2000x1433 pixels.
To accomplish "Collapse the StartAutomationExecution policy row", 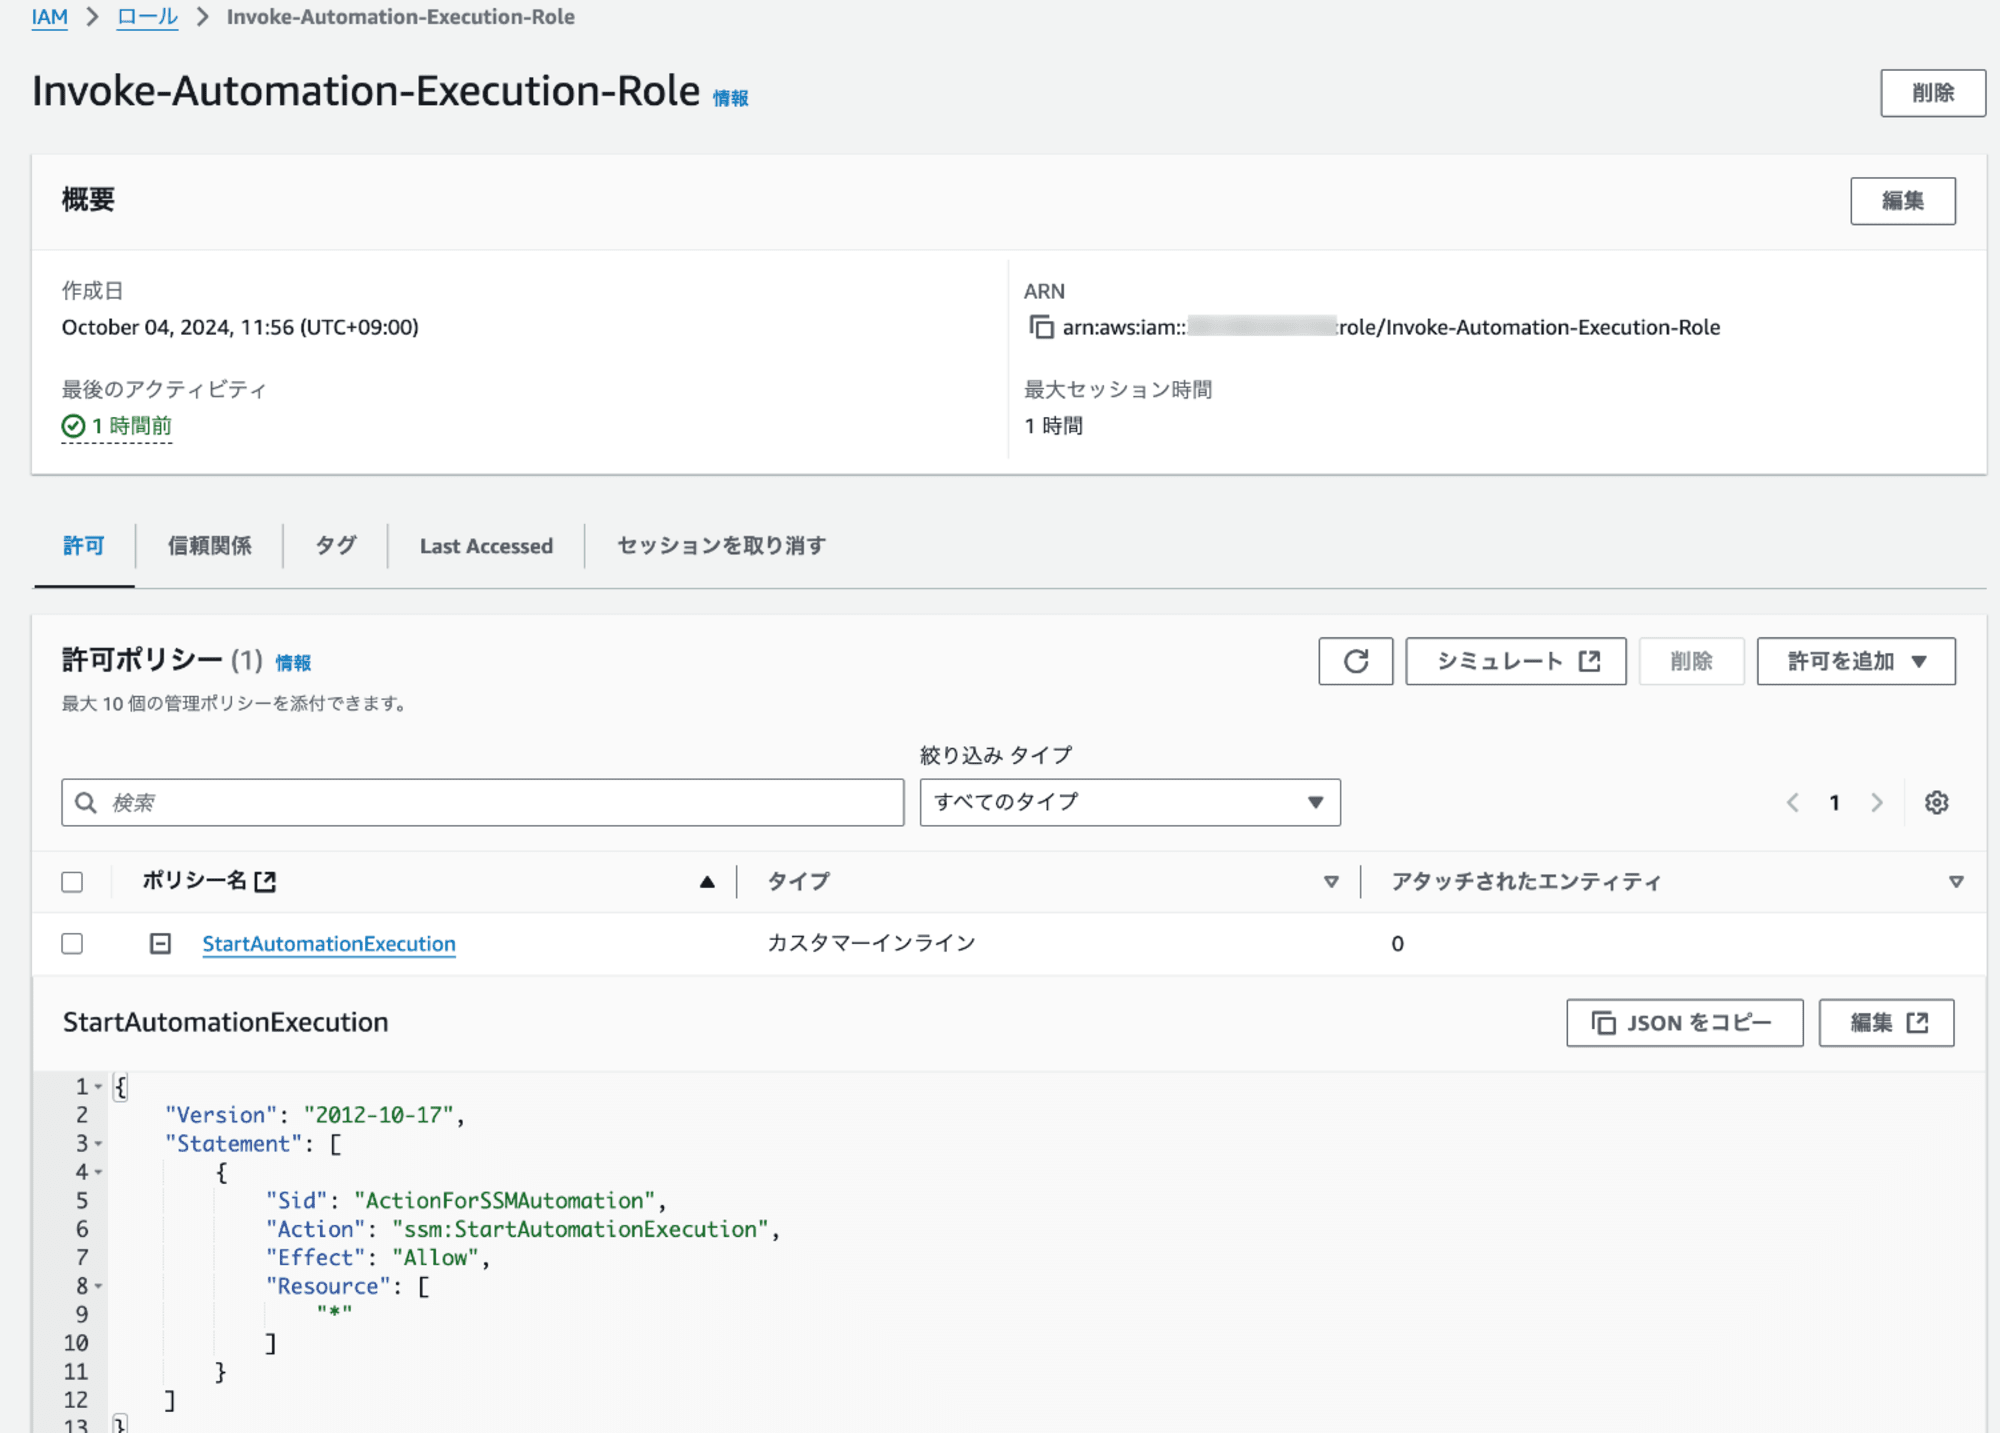I will 160,943.
